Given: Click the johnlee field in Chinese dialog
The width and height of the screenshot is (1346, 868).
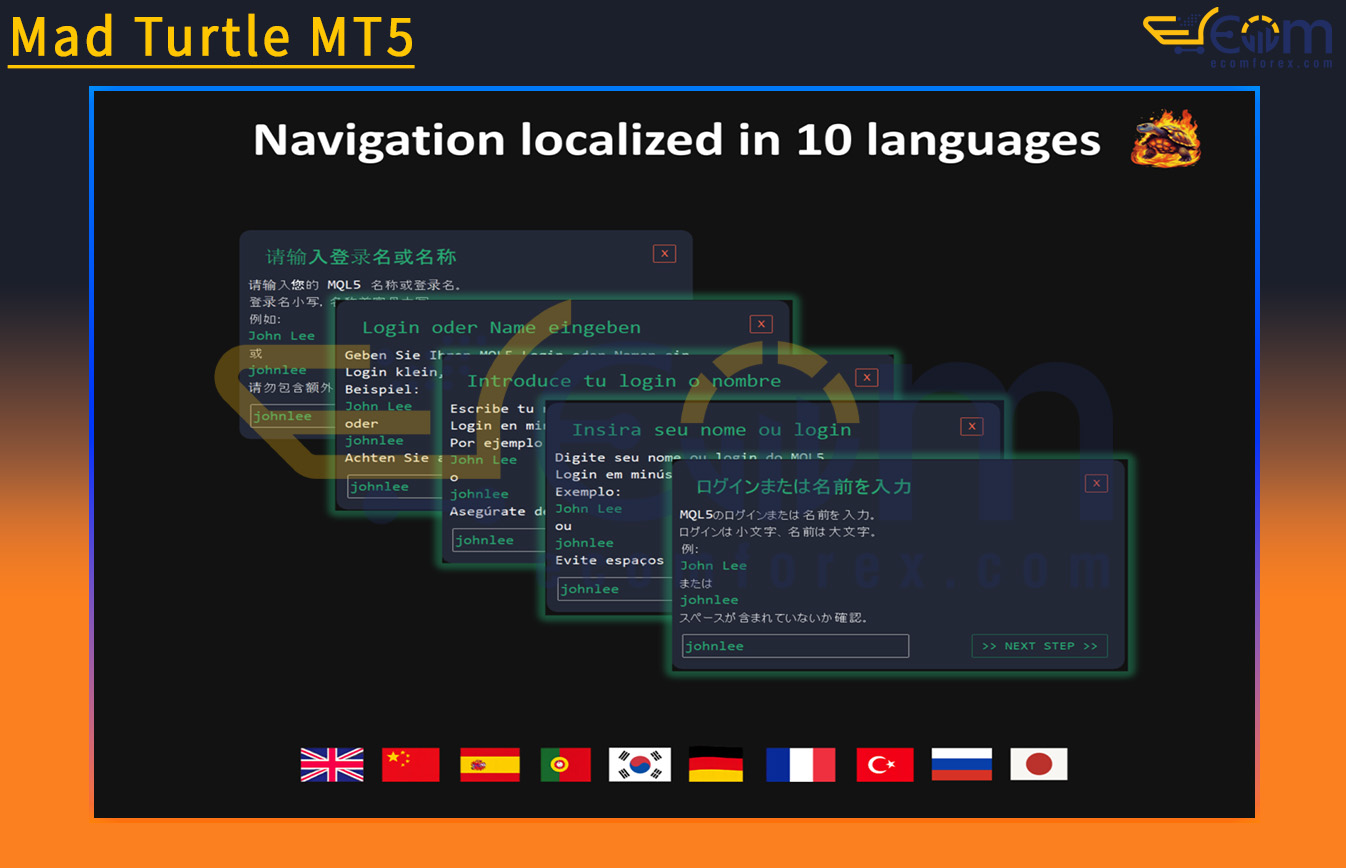Looking at the screenshot, I should click(293, 416).
